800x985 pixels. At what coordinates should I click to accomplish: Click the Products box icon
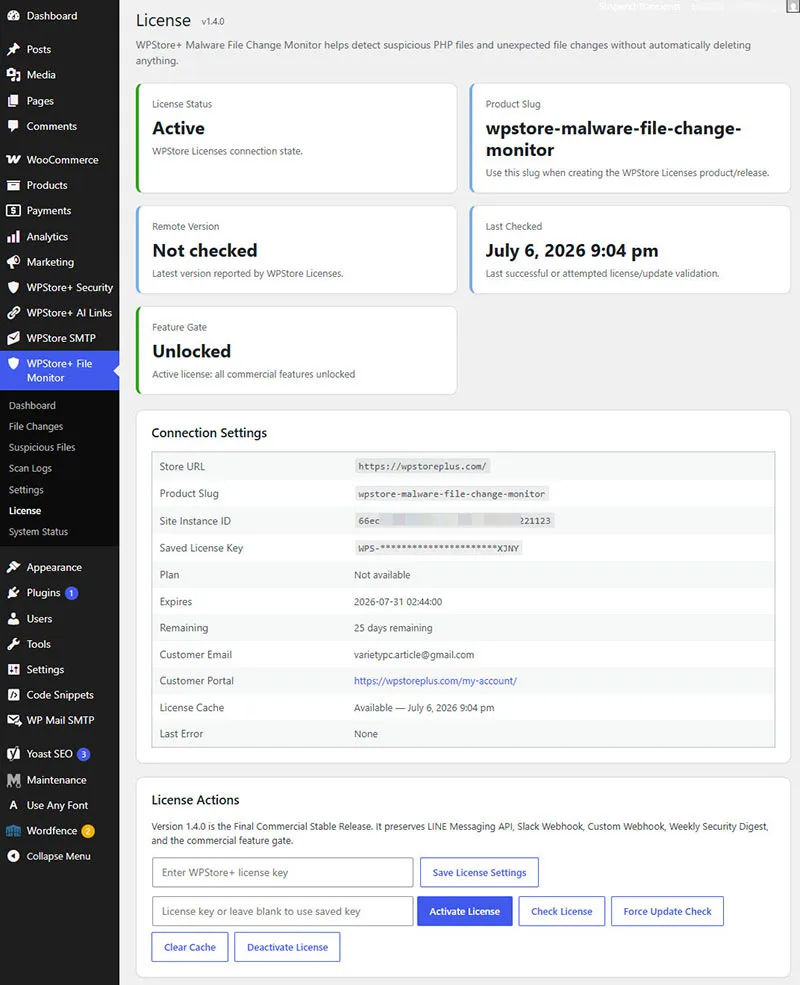pyautogui.click(x=13, y=185)
